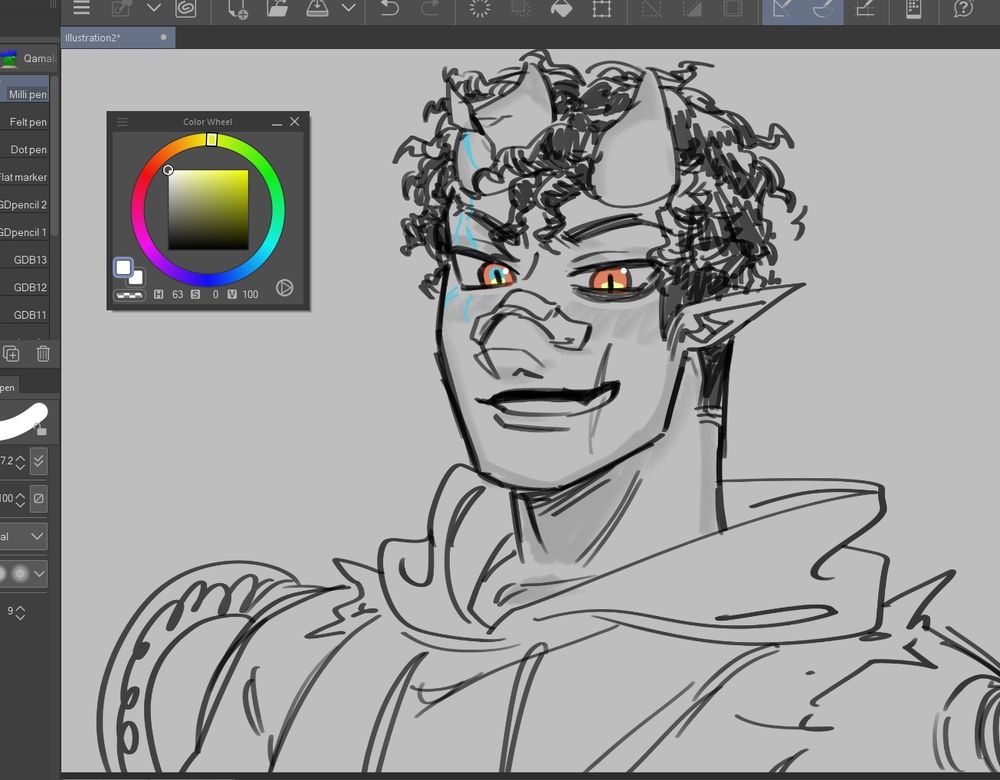Viewport: 1000px width, 780px height.
Task: Click the Save icon in the command bar
Action: [x=317, y=8]
